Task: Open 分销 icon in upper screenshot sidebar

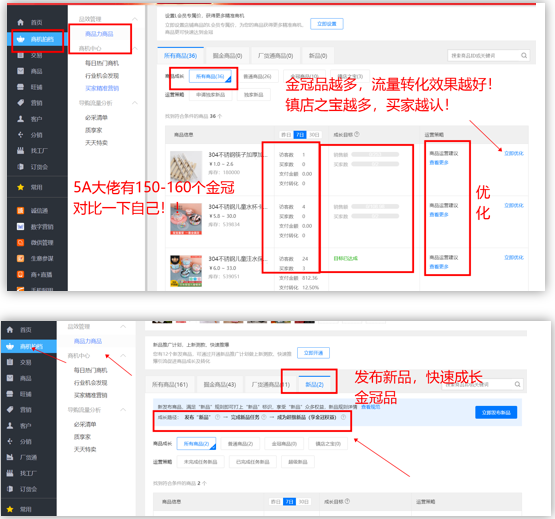Action: [x=21, y=135]
